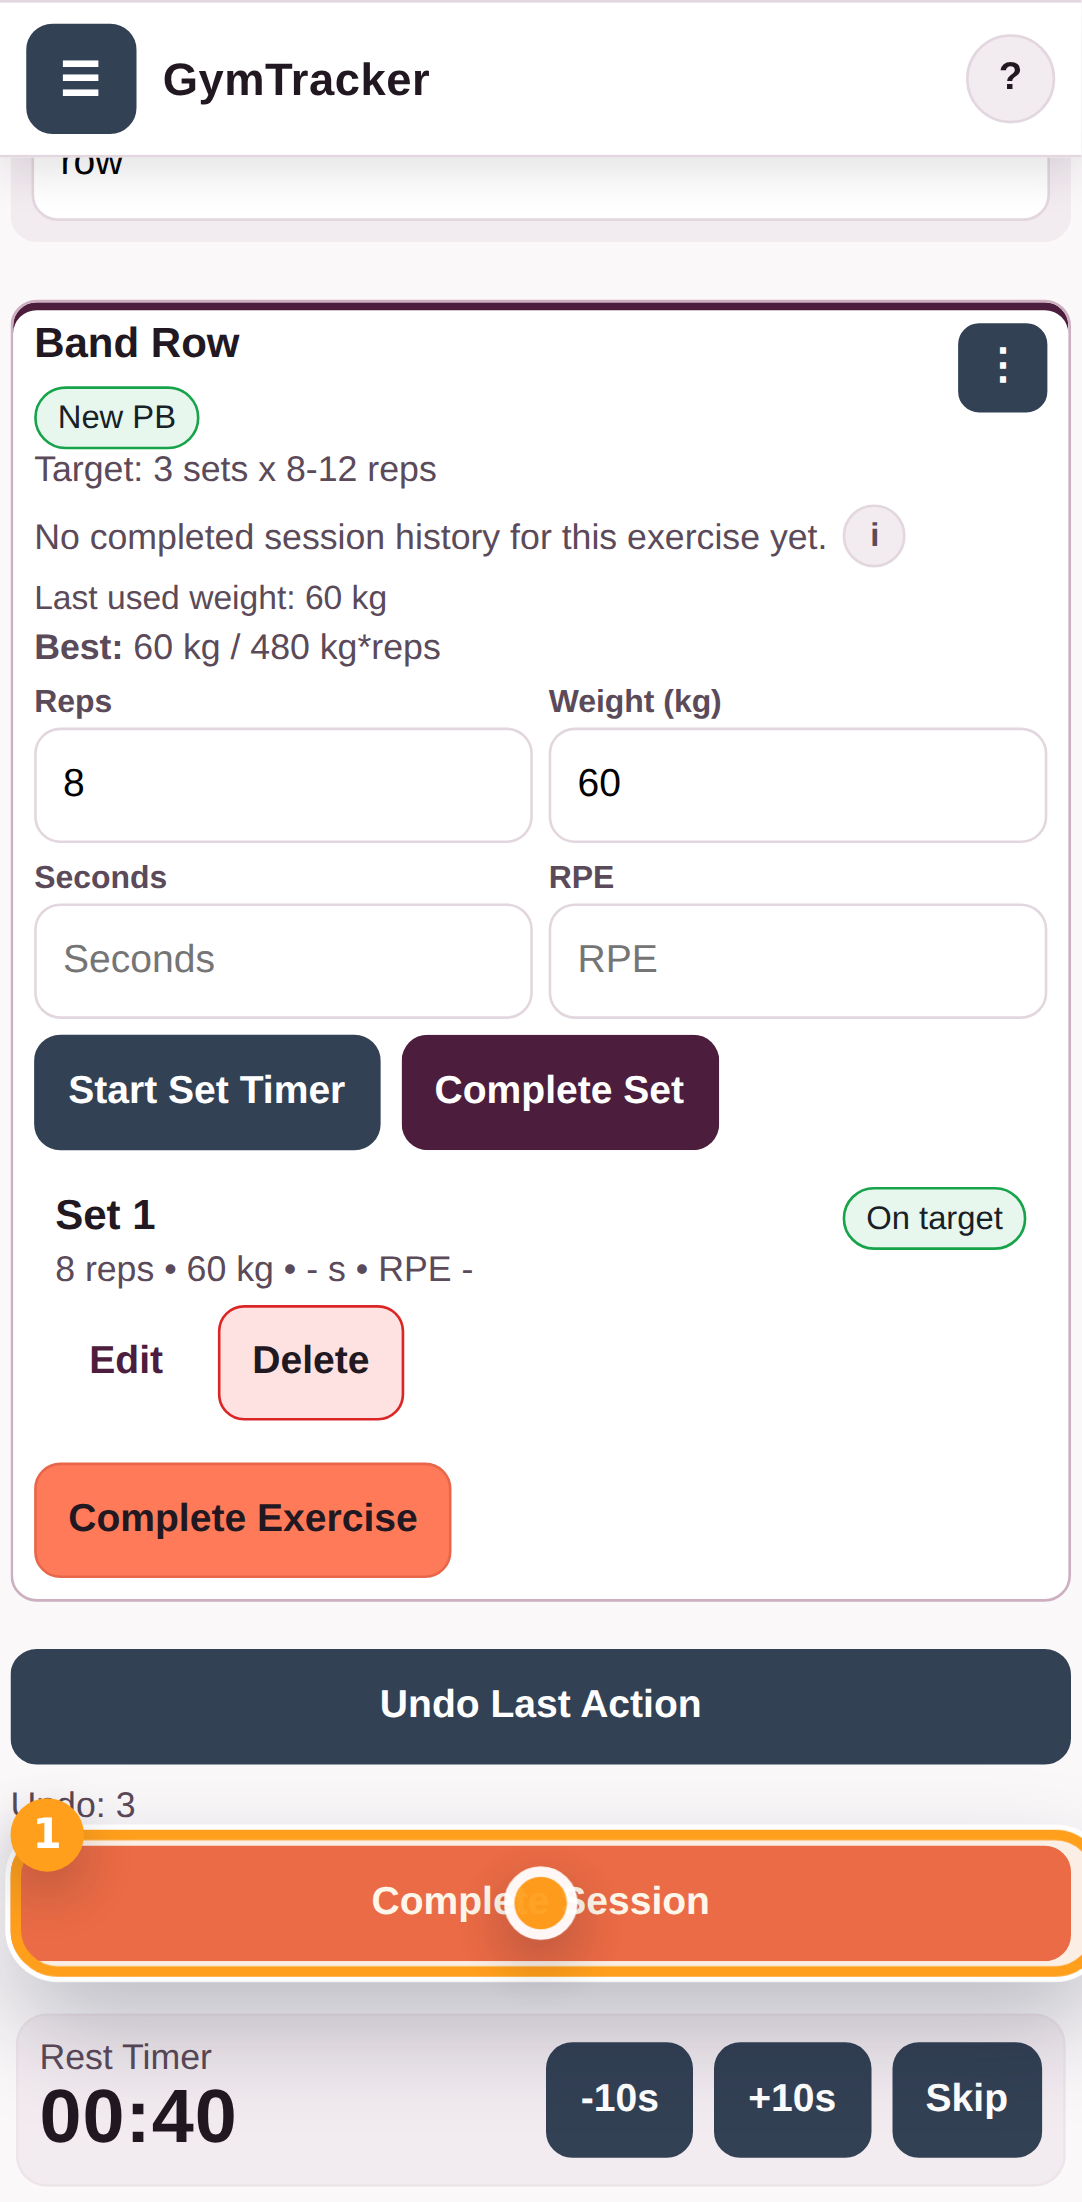
Task: Focus the empty Seconds field
Action: 283,960
